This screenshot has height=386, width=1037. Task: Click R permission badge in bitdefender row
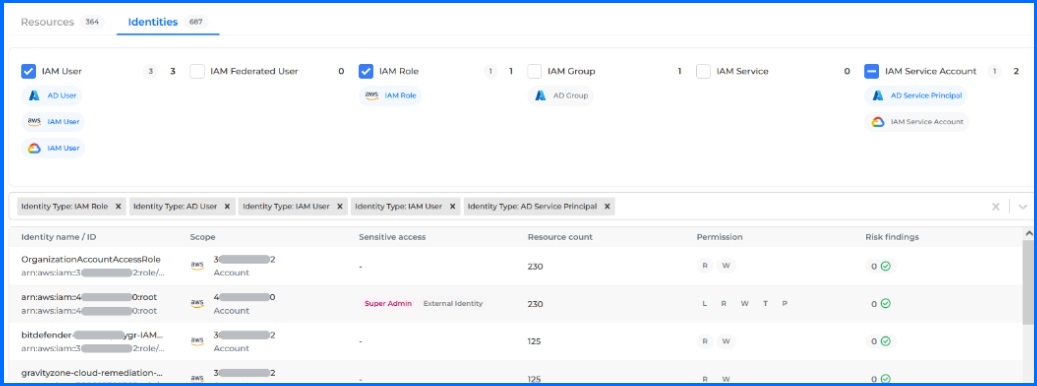706,342
